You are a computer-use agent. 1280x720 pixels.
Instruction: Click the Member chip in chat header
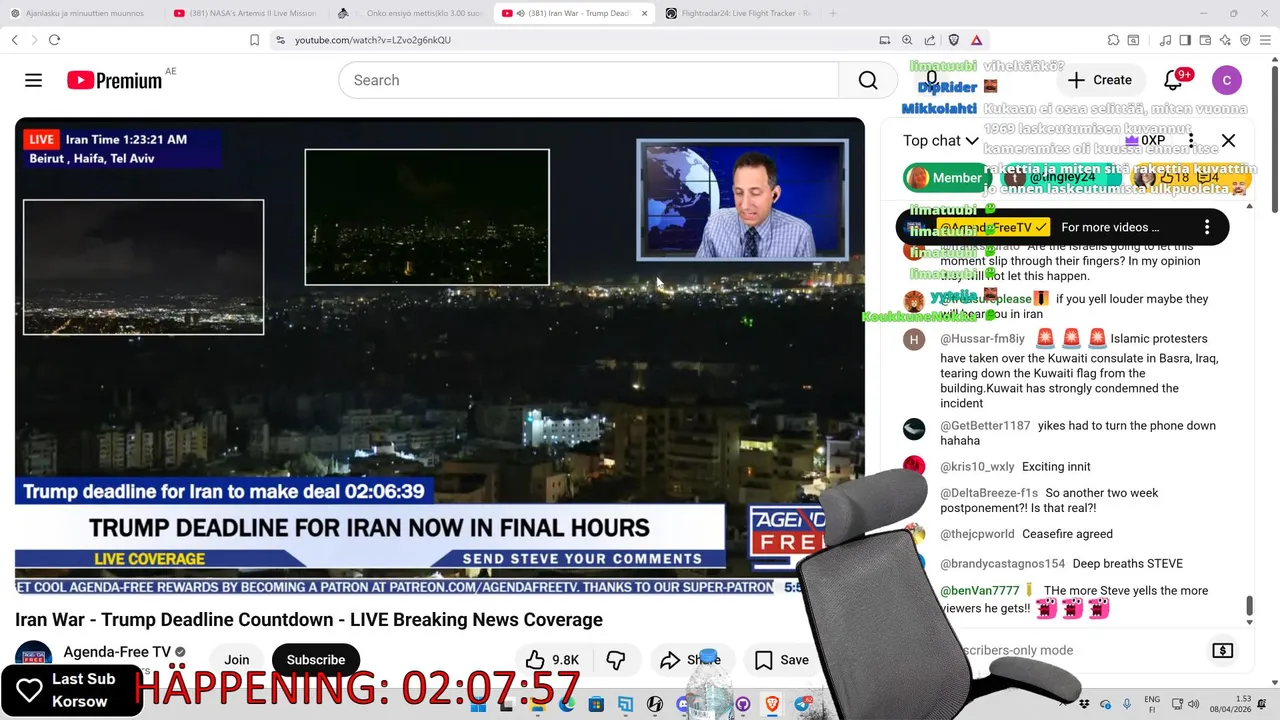(x=947, y=178)
